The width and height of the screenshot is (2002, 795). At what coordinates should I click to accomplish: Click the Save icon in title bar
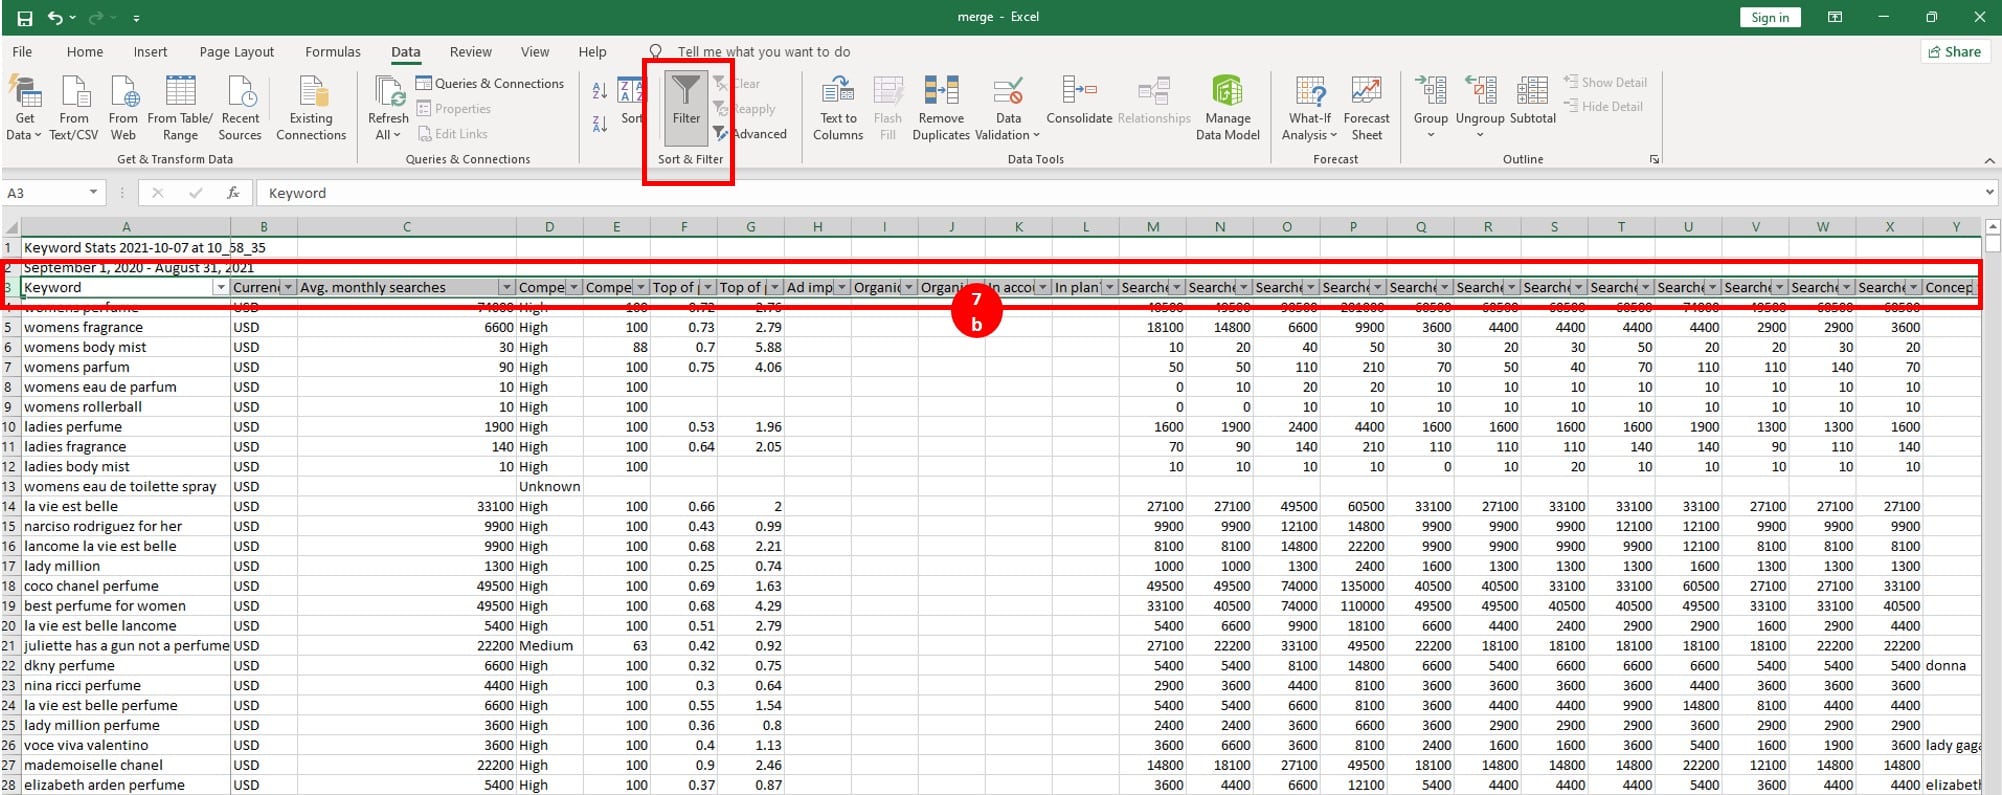point(25,18)
